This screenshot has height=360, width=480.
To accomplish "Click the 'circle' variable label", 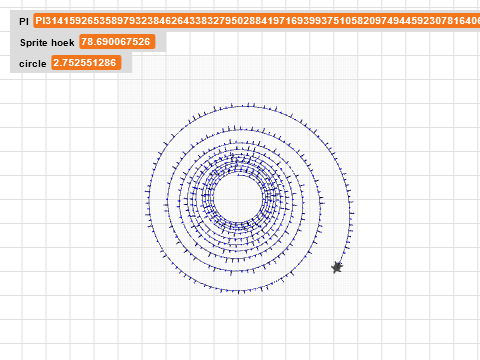I will pyautogui.click(x=33, y=63).
